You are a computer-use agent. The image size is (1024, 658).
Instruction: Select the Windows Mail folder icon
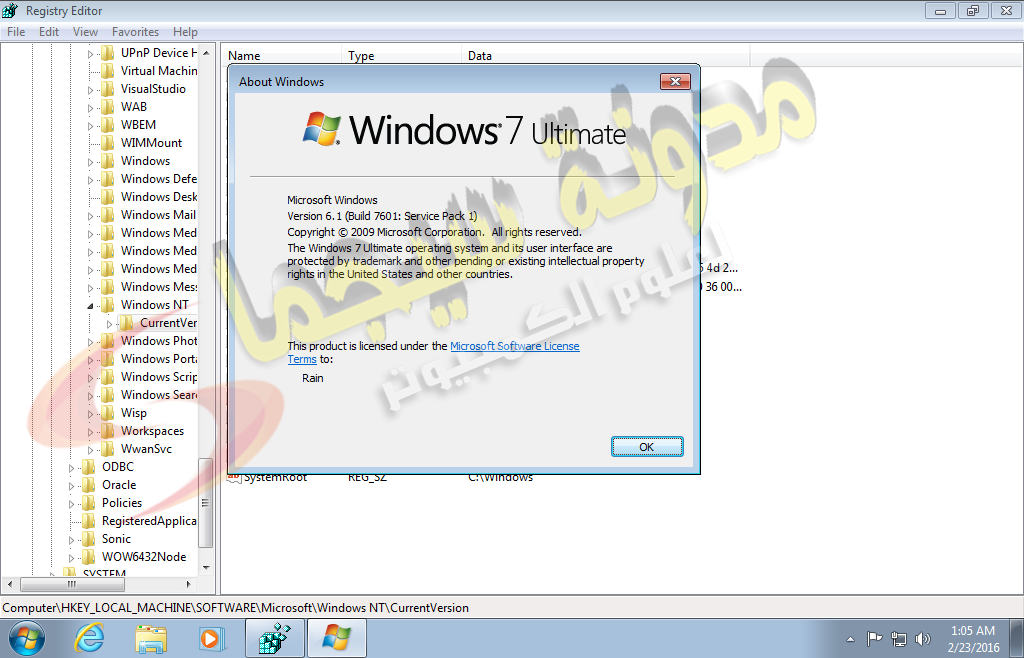coord(108,215)
